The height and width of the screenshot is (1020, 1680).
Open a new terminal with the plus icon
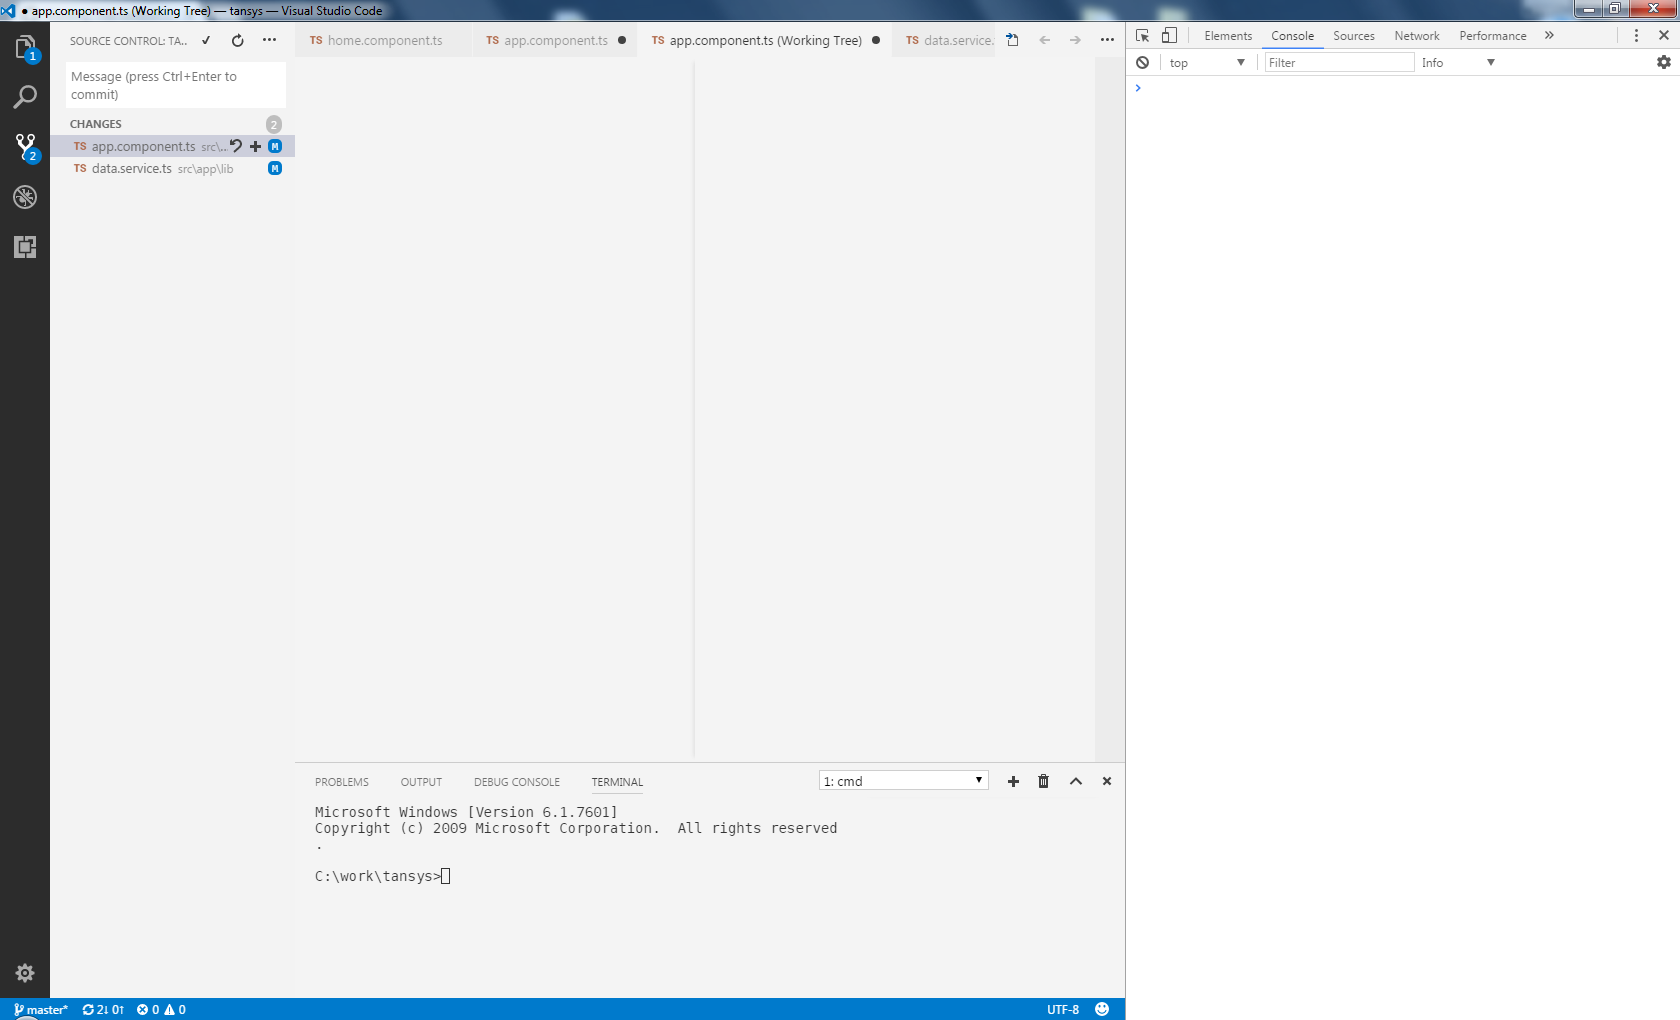pyautogui.click(x=1013, y=781)
